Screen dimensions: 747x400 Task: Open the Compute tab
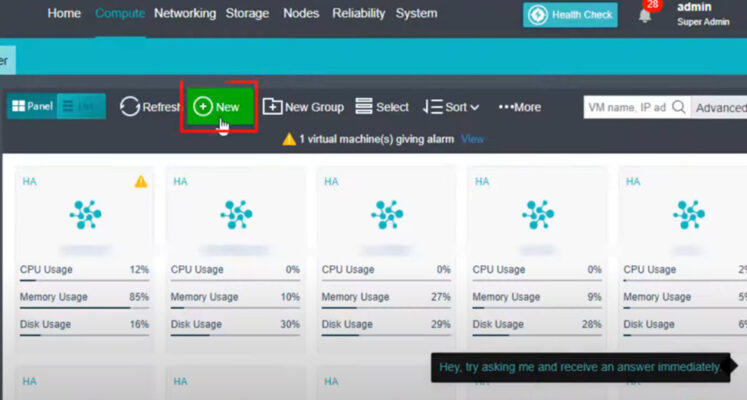click(x=120, y=13)
